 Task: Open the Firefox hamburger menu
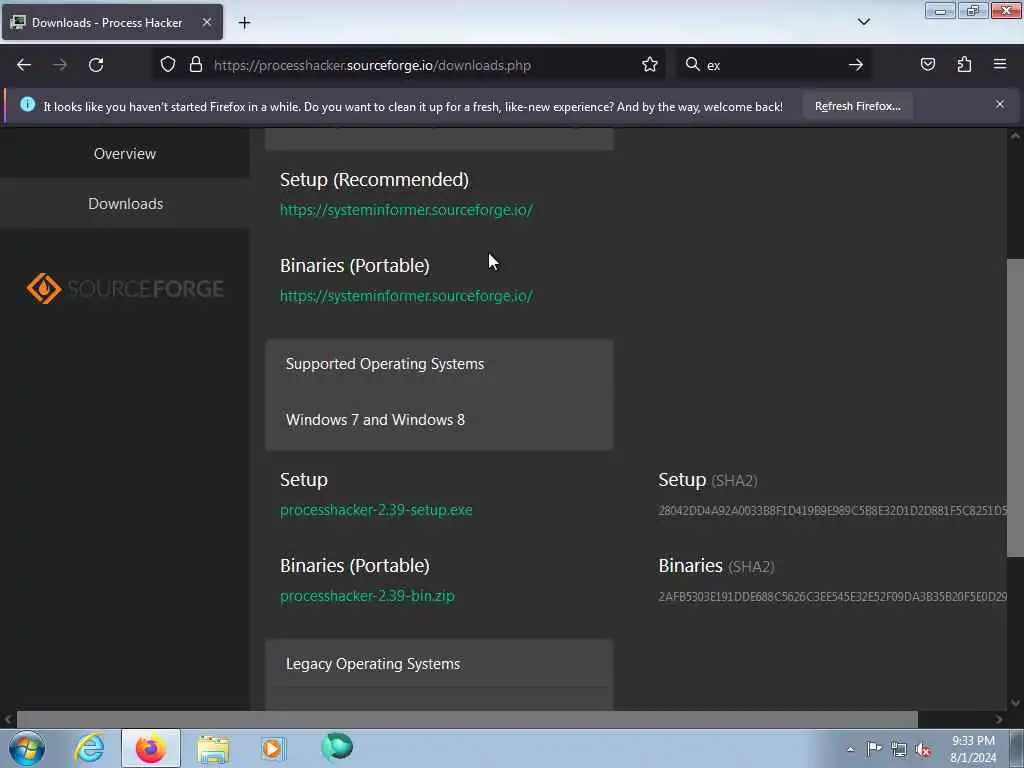1000,64
